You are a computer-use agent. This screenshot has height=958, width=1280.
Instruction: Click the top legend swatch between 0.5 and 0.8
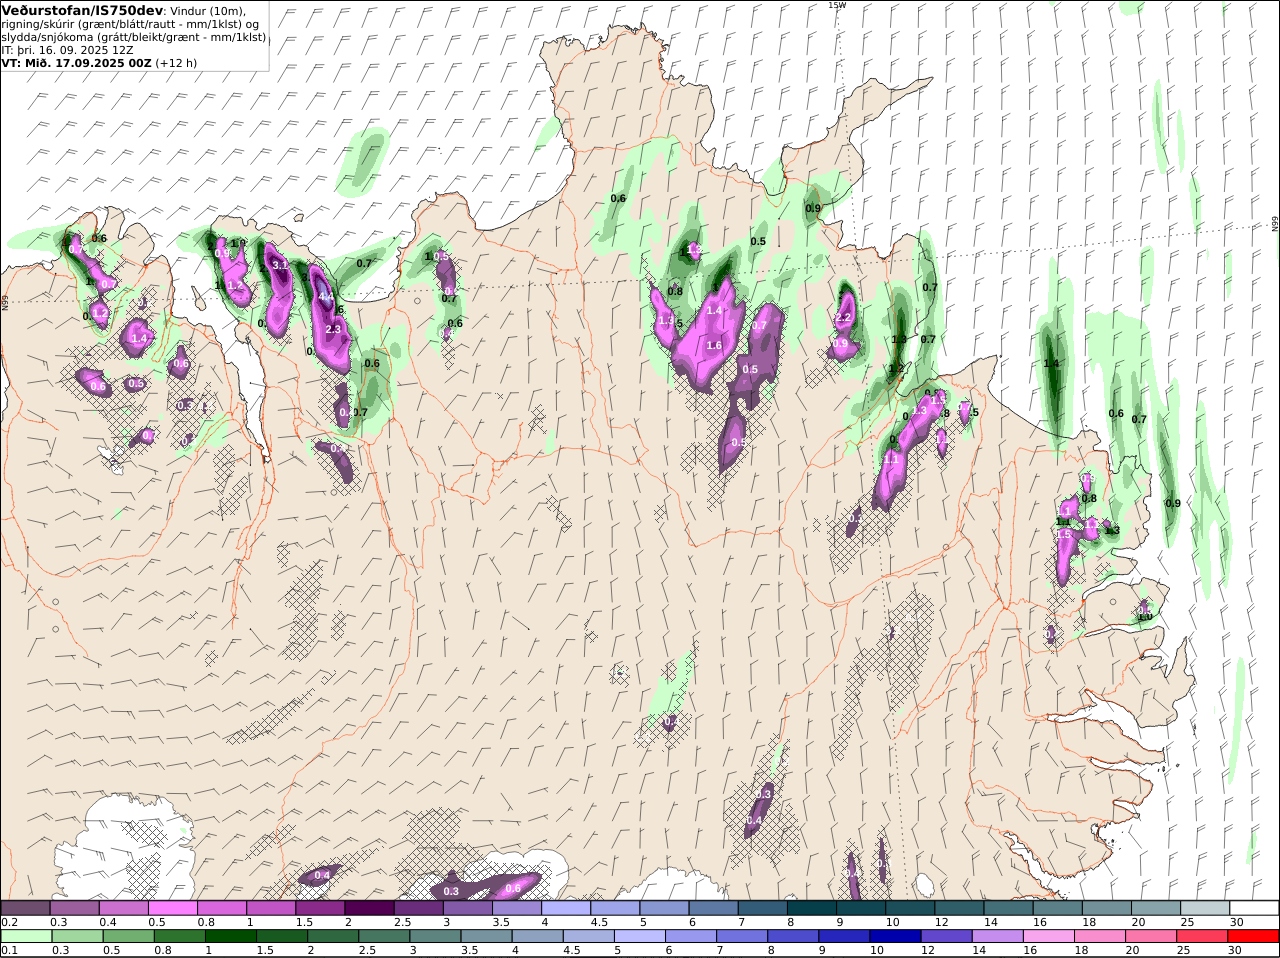172,908
